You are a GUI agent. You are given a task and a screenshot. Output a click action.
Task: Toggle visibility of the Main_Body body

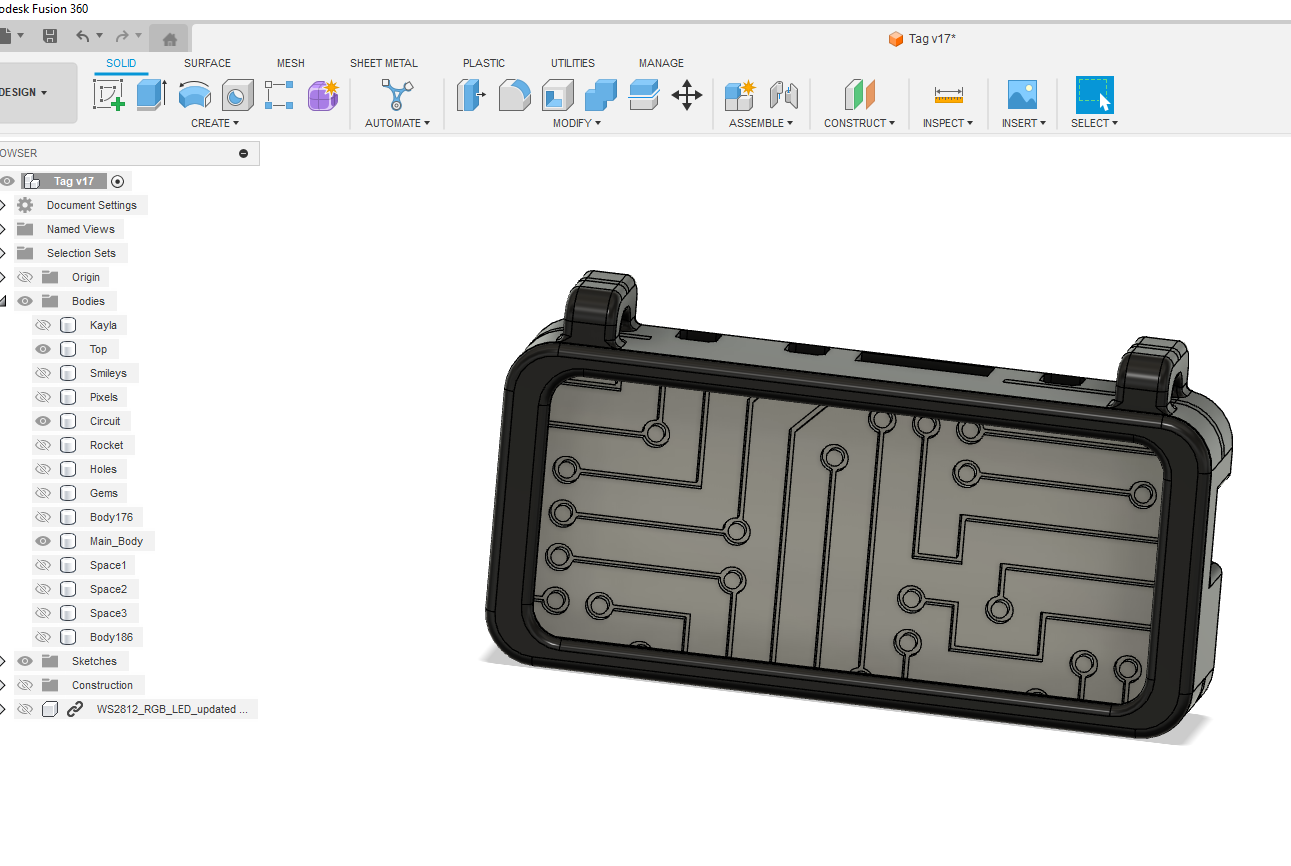click(43, 541)
